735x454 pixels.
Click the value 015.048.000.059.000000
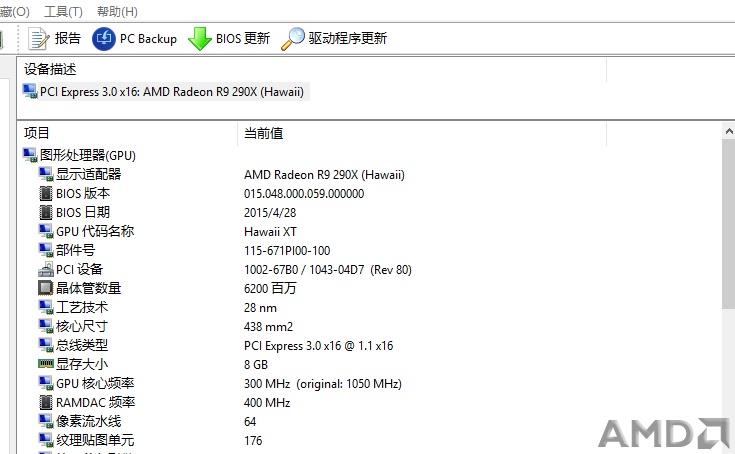(x=304, y=194)
